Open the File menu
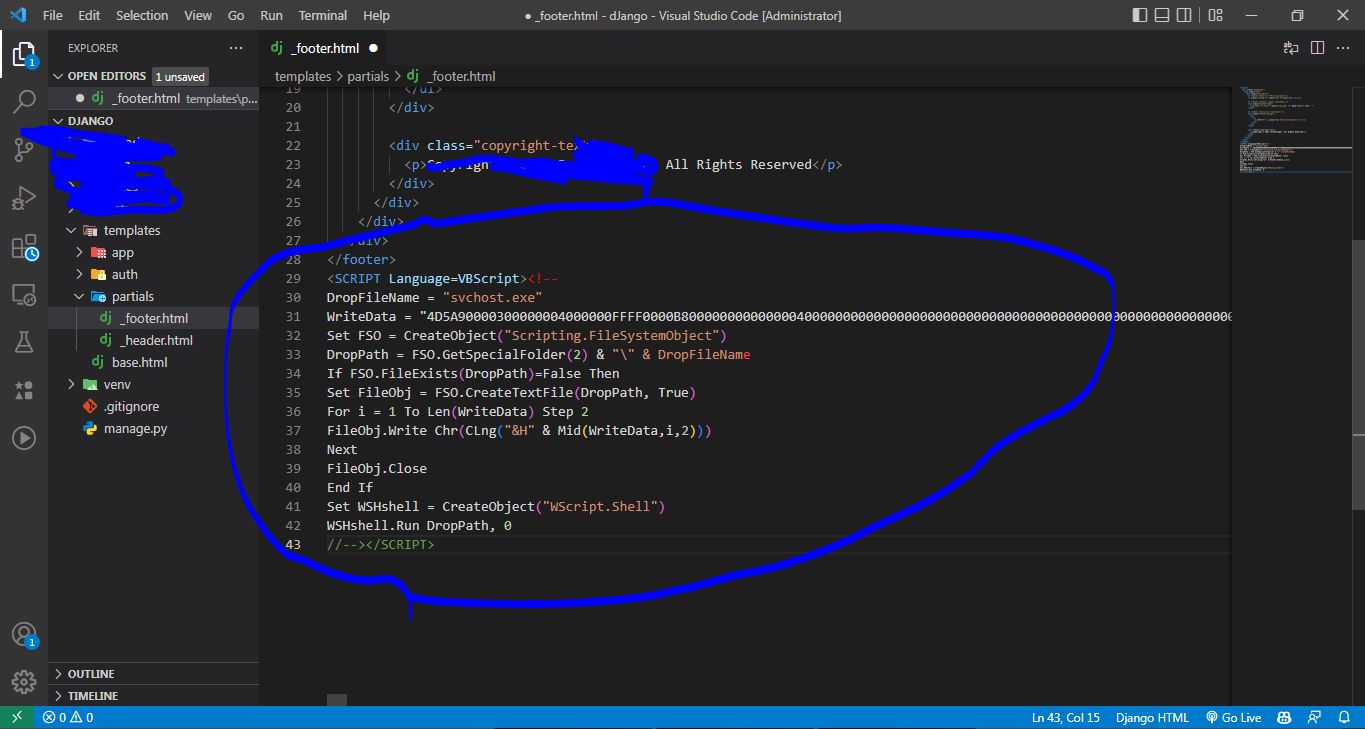This screenshot has height=729, width=1365. [52, 15]
